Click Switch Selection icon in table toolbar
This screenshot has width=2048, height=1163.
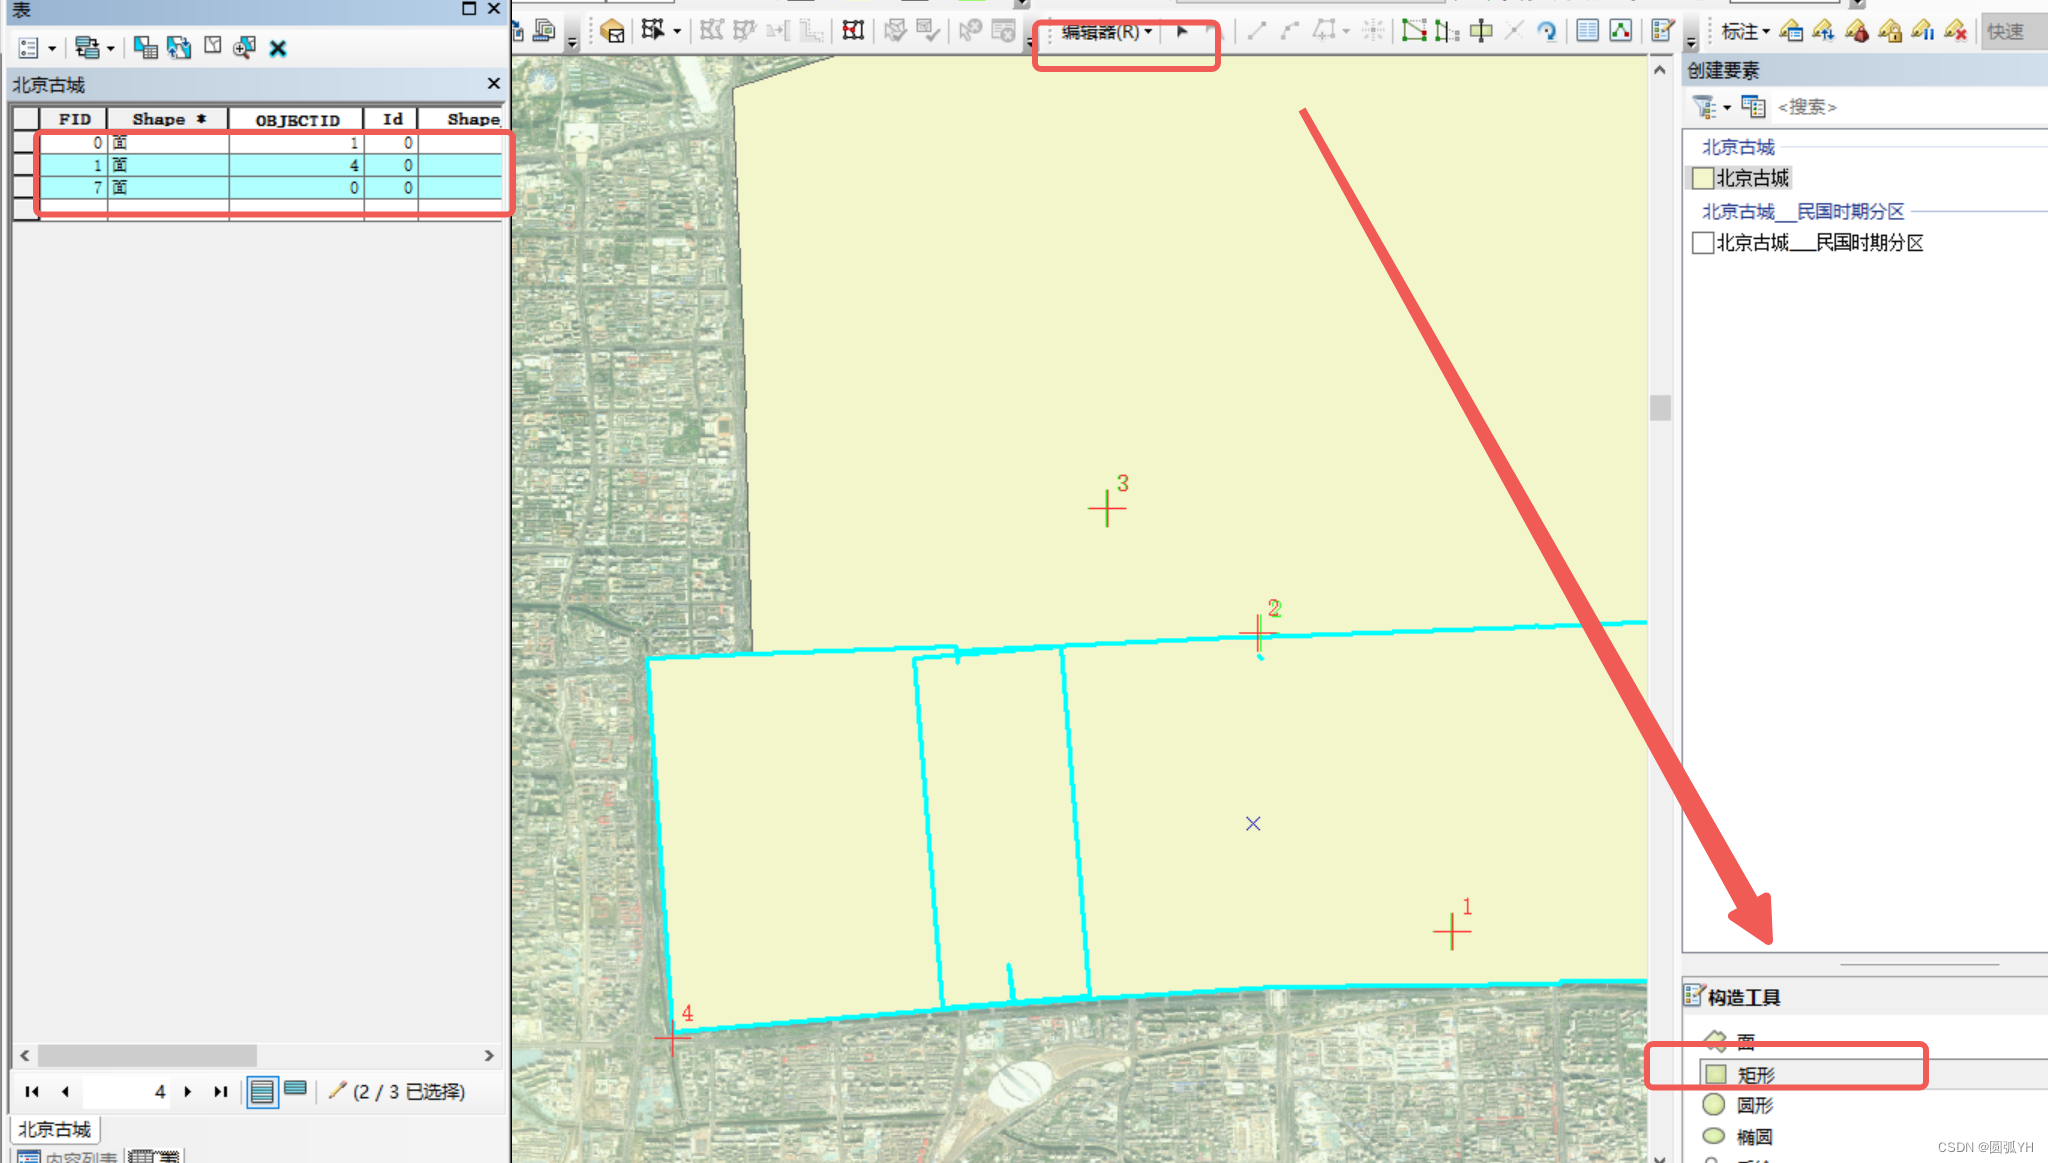coord(179,47)
